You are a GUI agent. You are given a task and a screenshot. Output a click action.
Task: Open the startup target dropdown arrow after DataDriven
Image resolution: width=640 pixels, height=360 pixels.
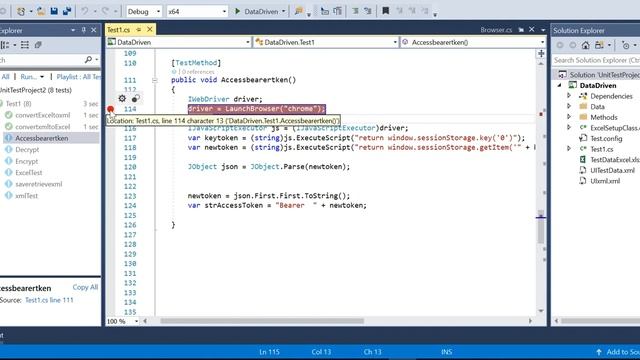pos(283,11)
